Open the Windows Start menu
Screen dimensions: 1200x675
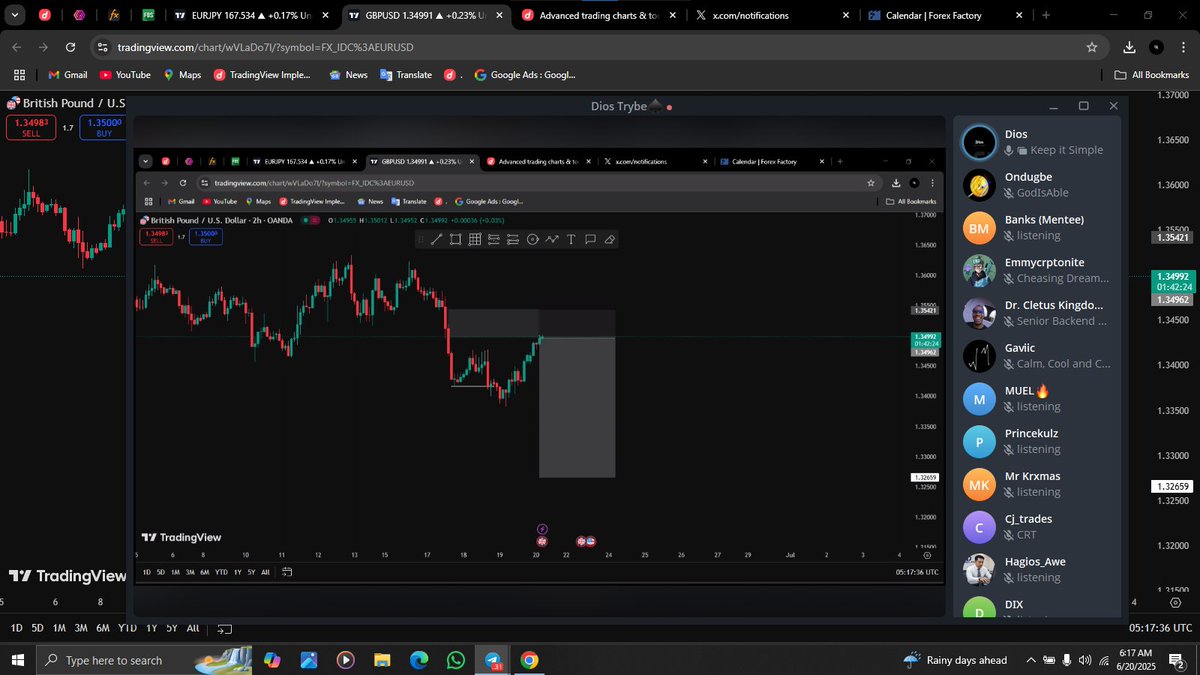(x=17, y=660)
